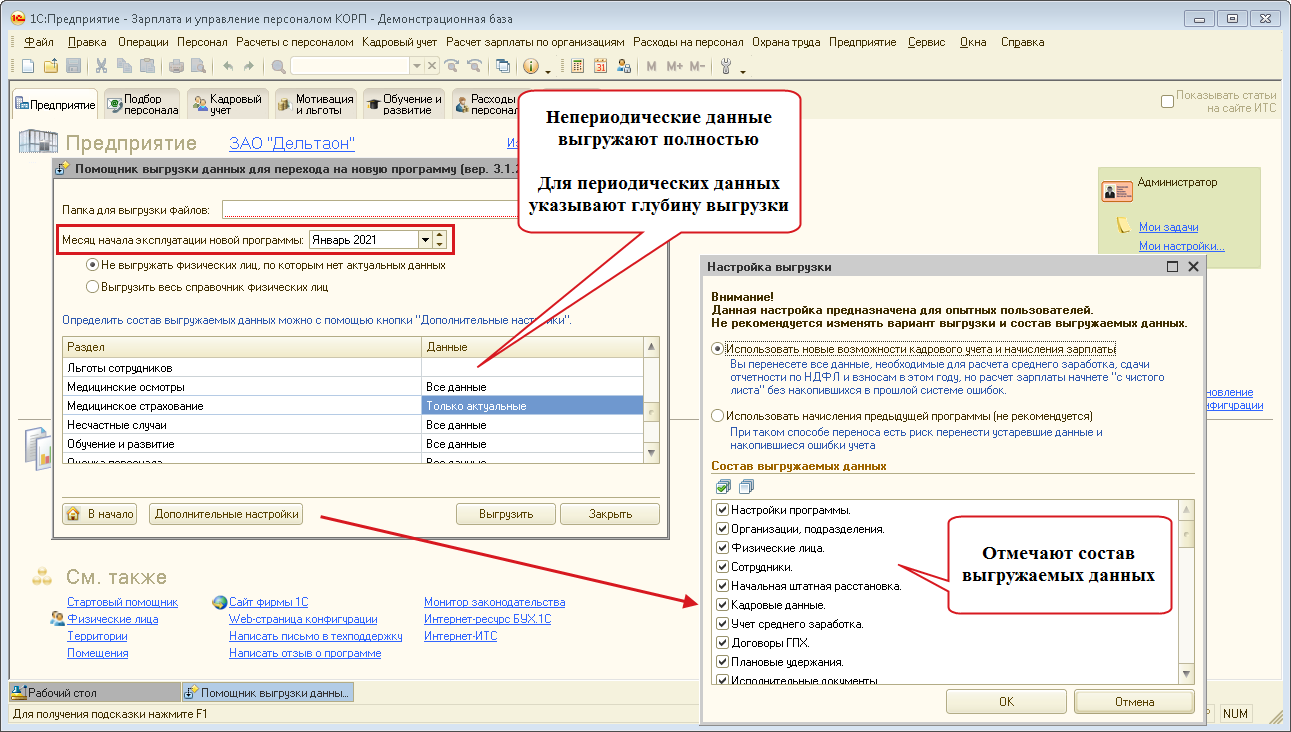Choose 'Использовать начисления предыдущей программы' radio

tap(717, 415)
